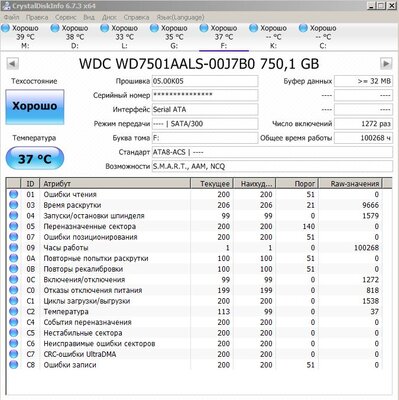Switch to disk C: status icon
Viewport: 399px width, 400px height.
pos(303,28)
